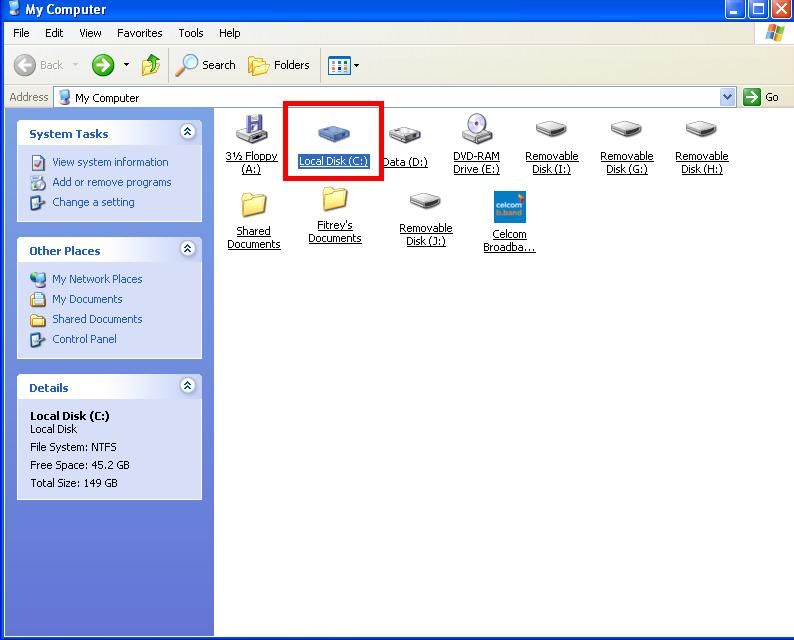This screenshot has height=640, width=794.
Task: Expand the Address bar dropdown arrow
Action: click(x=727, y=97)
